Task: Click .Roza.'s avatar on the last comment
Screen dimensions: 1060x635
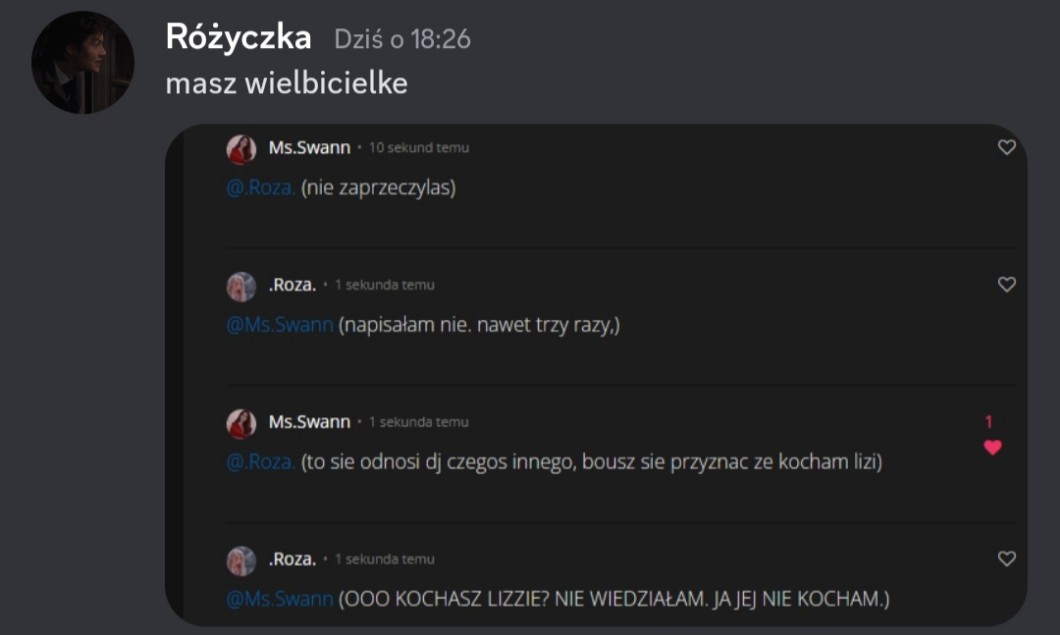Action: click(241, 561)
